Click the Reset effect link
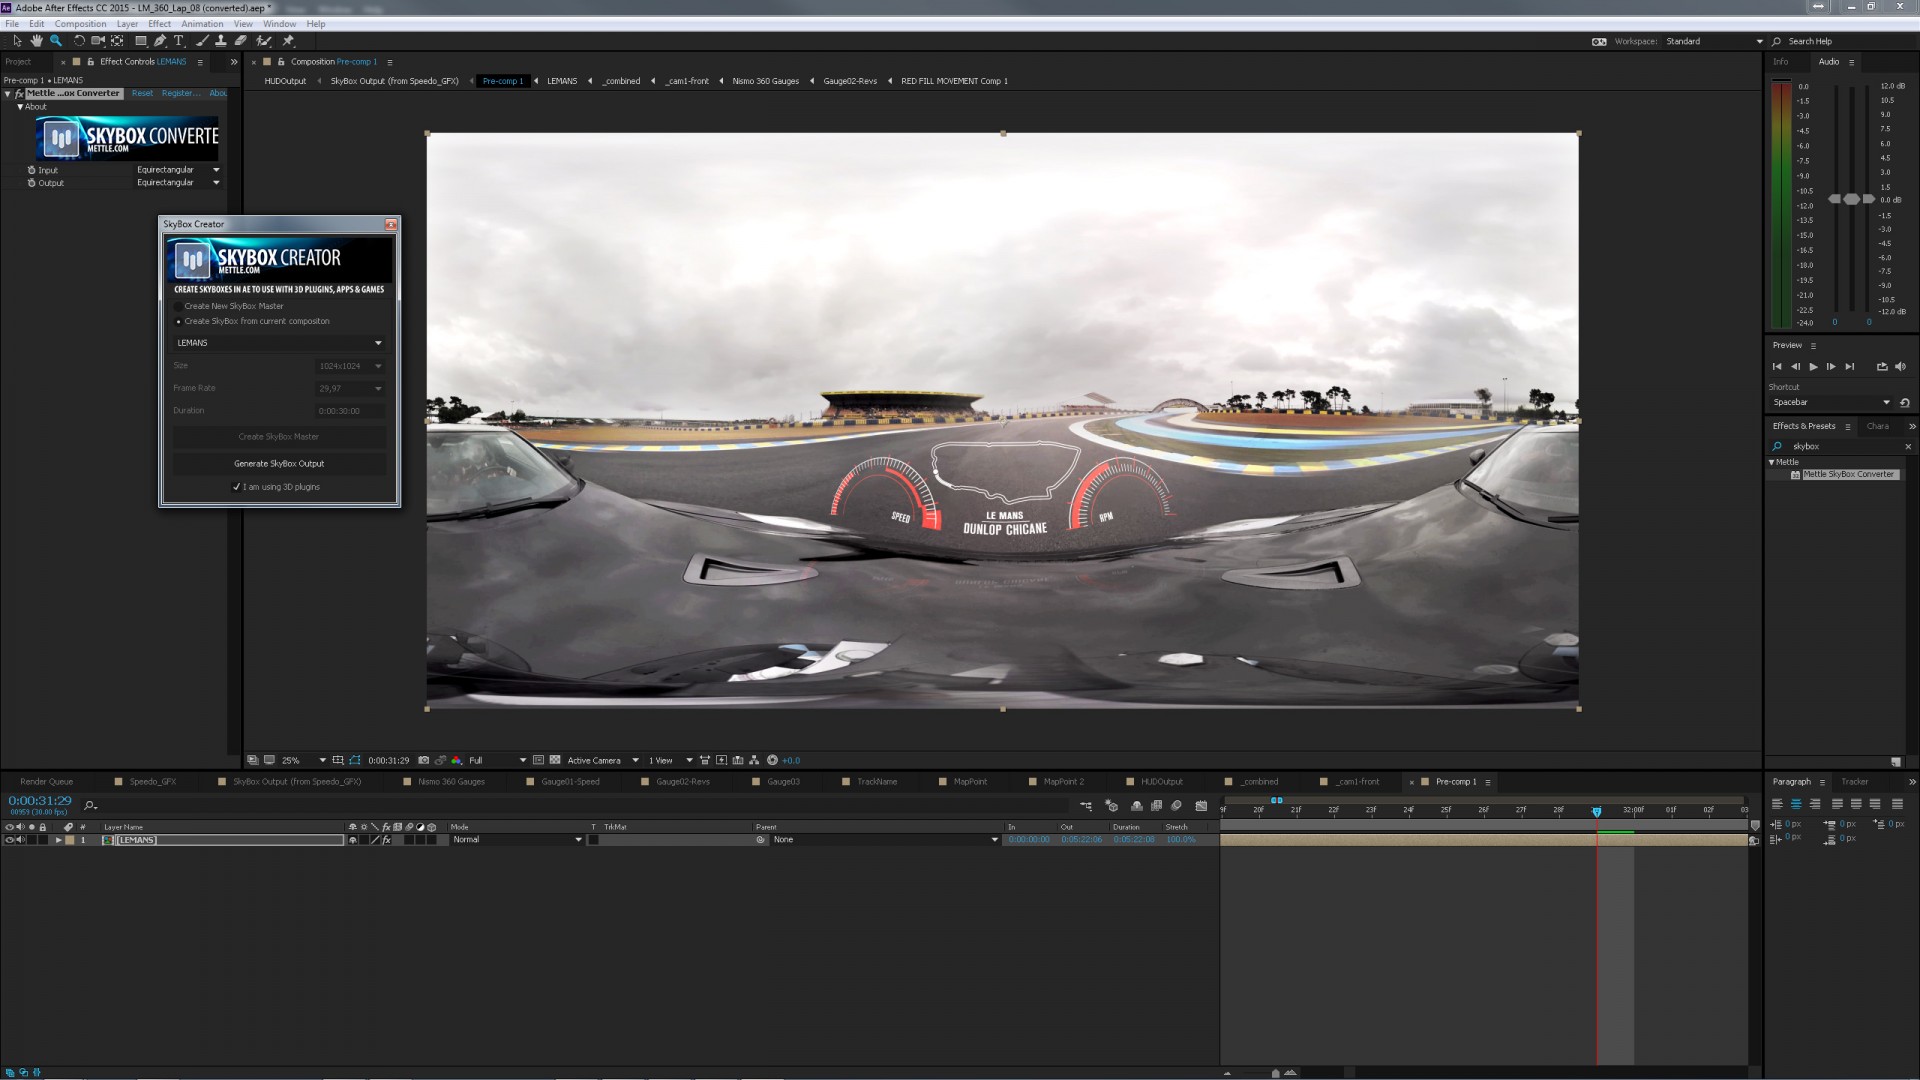This screenshot has height=1080, width=1920. (x=142, y=93)
